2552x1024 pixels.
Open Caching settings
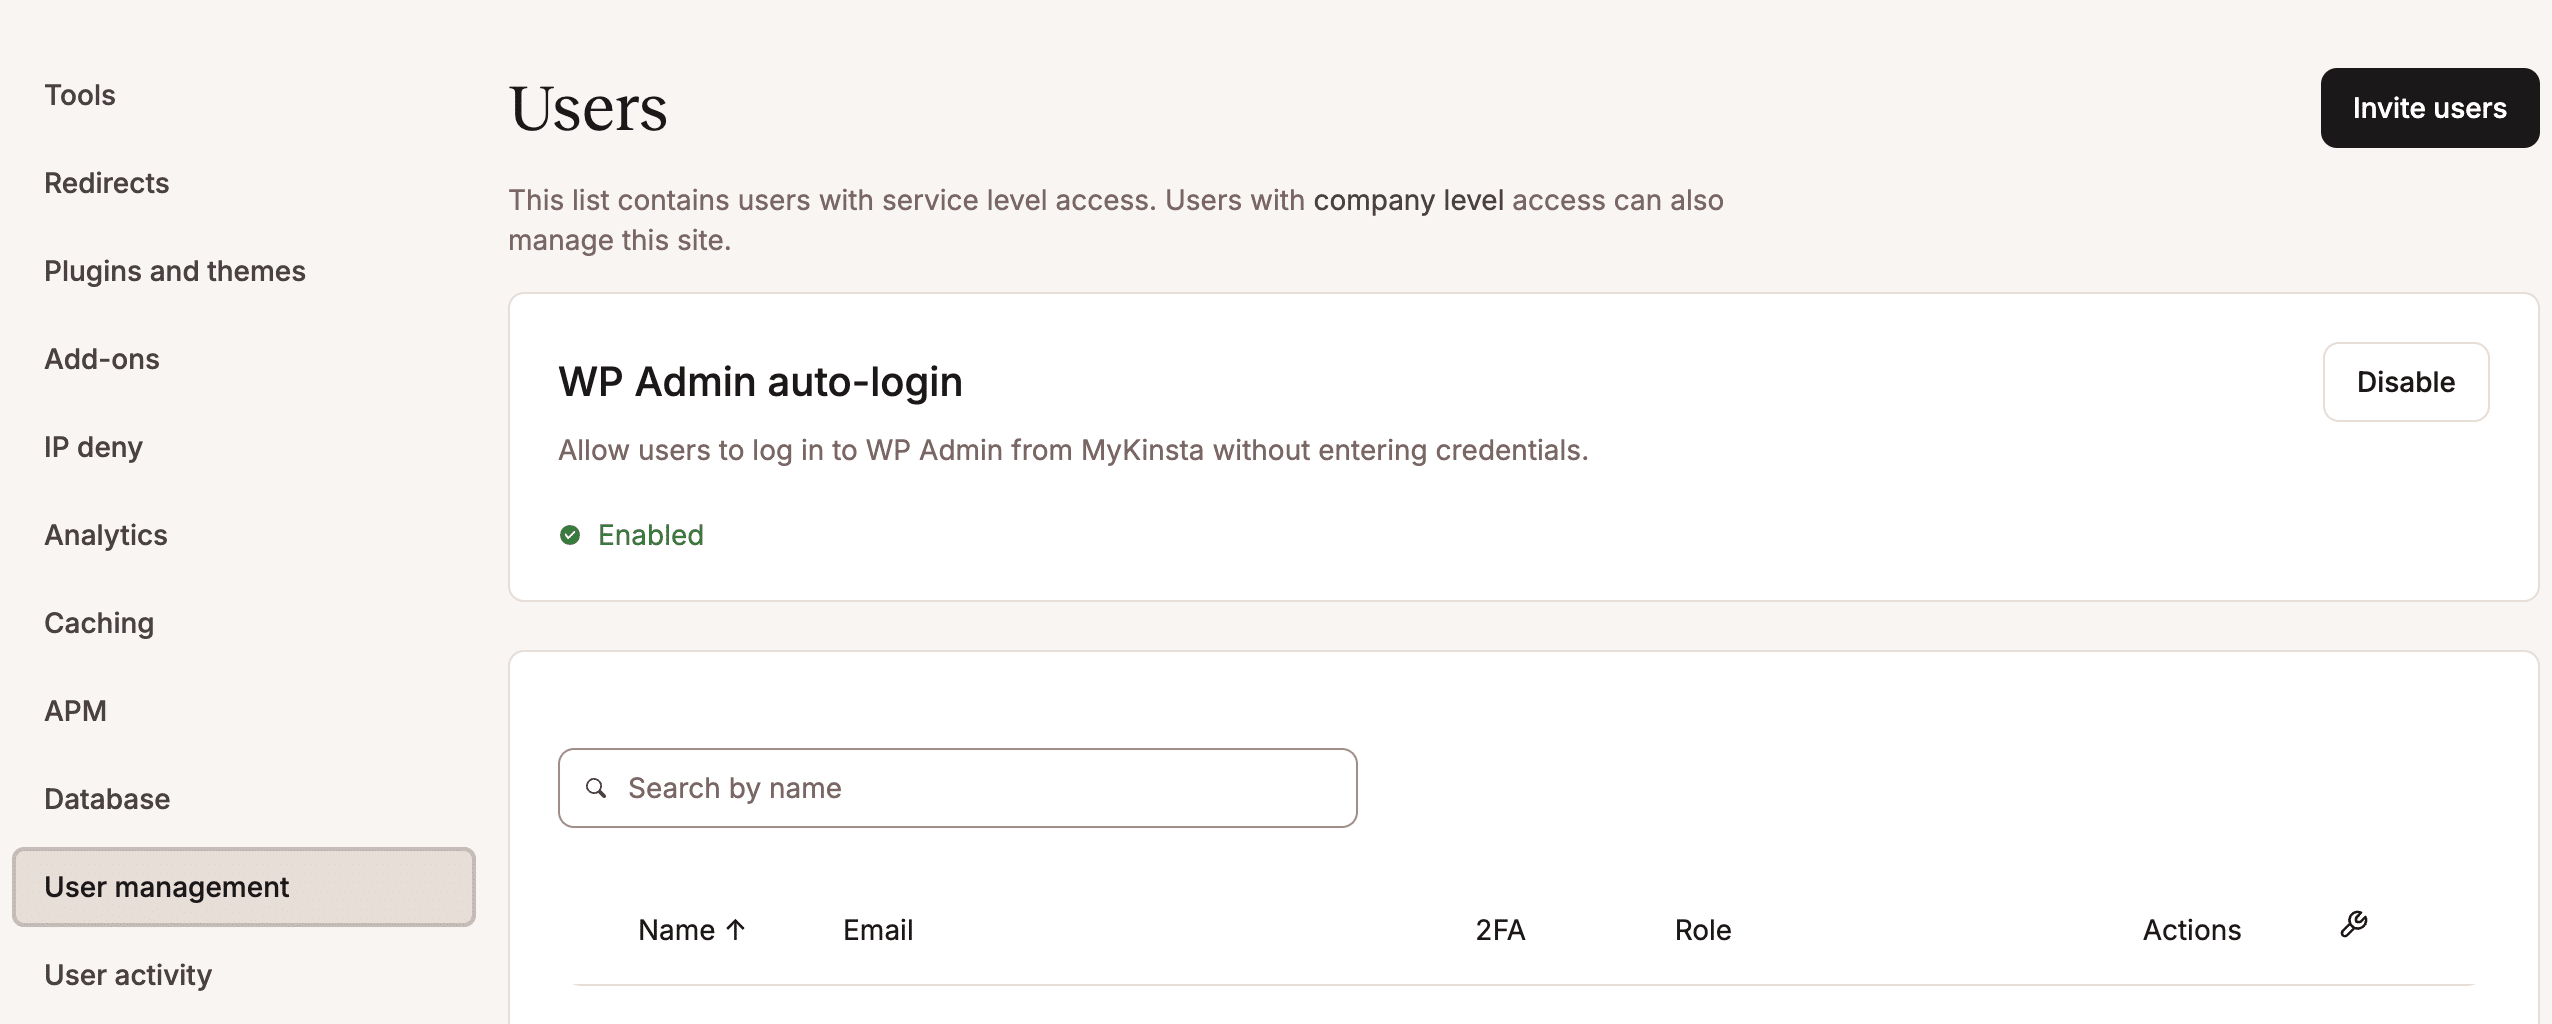99,622
